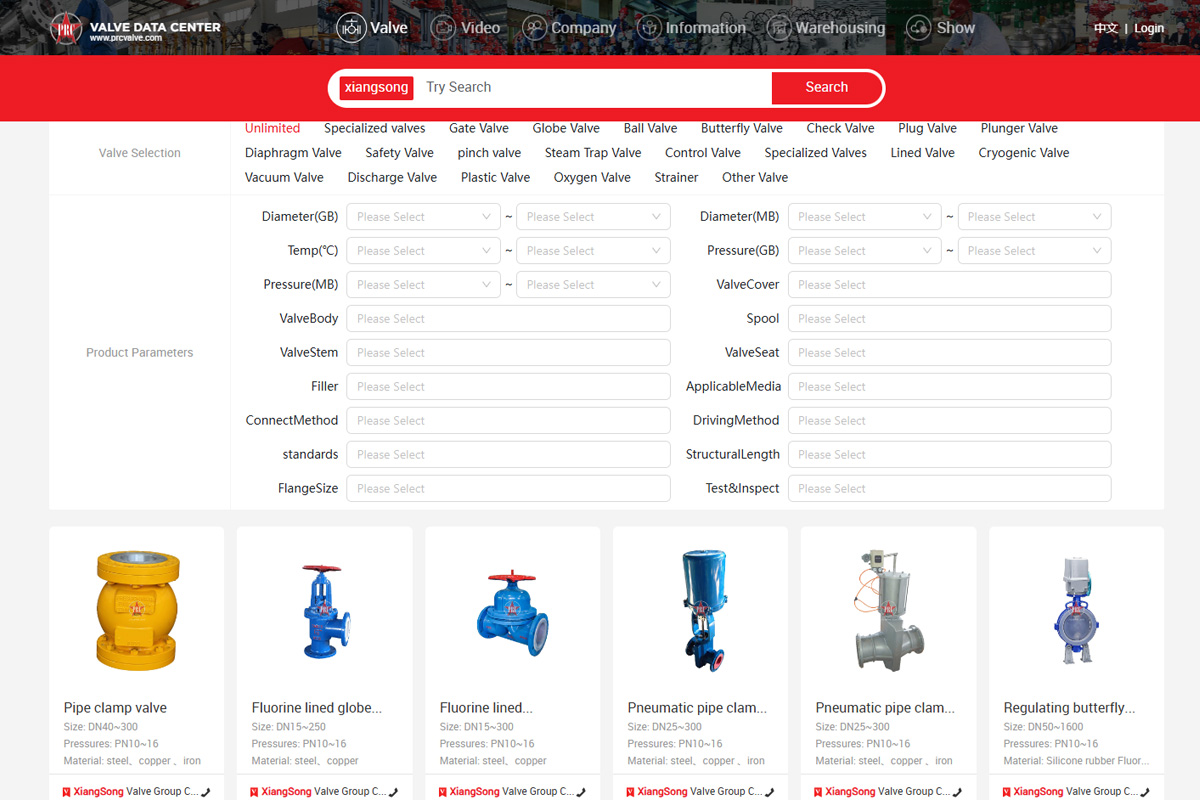Viewport: 1200px width, 800px height.
Task: Expand the second Pressure(GB) dropdown
Action: click(1034, 251)
